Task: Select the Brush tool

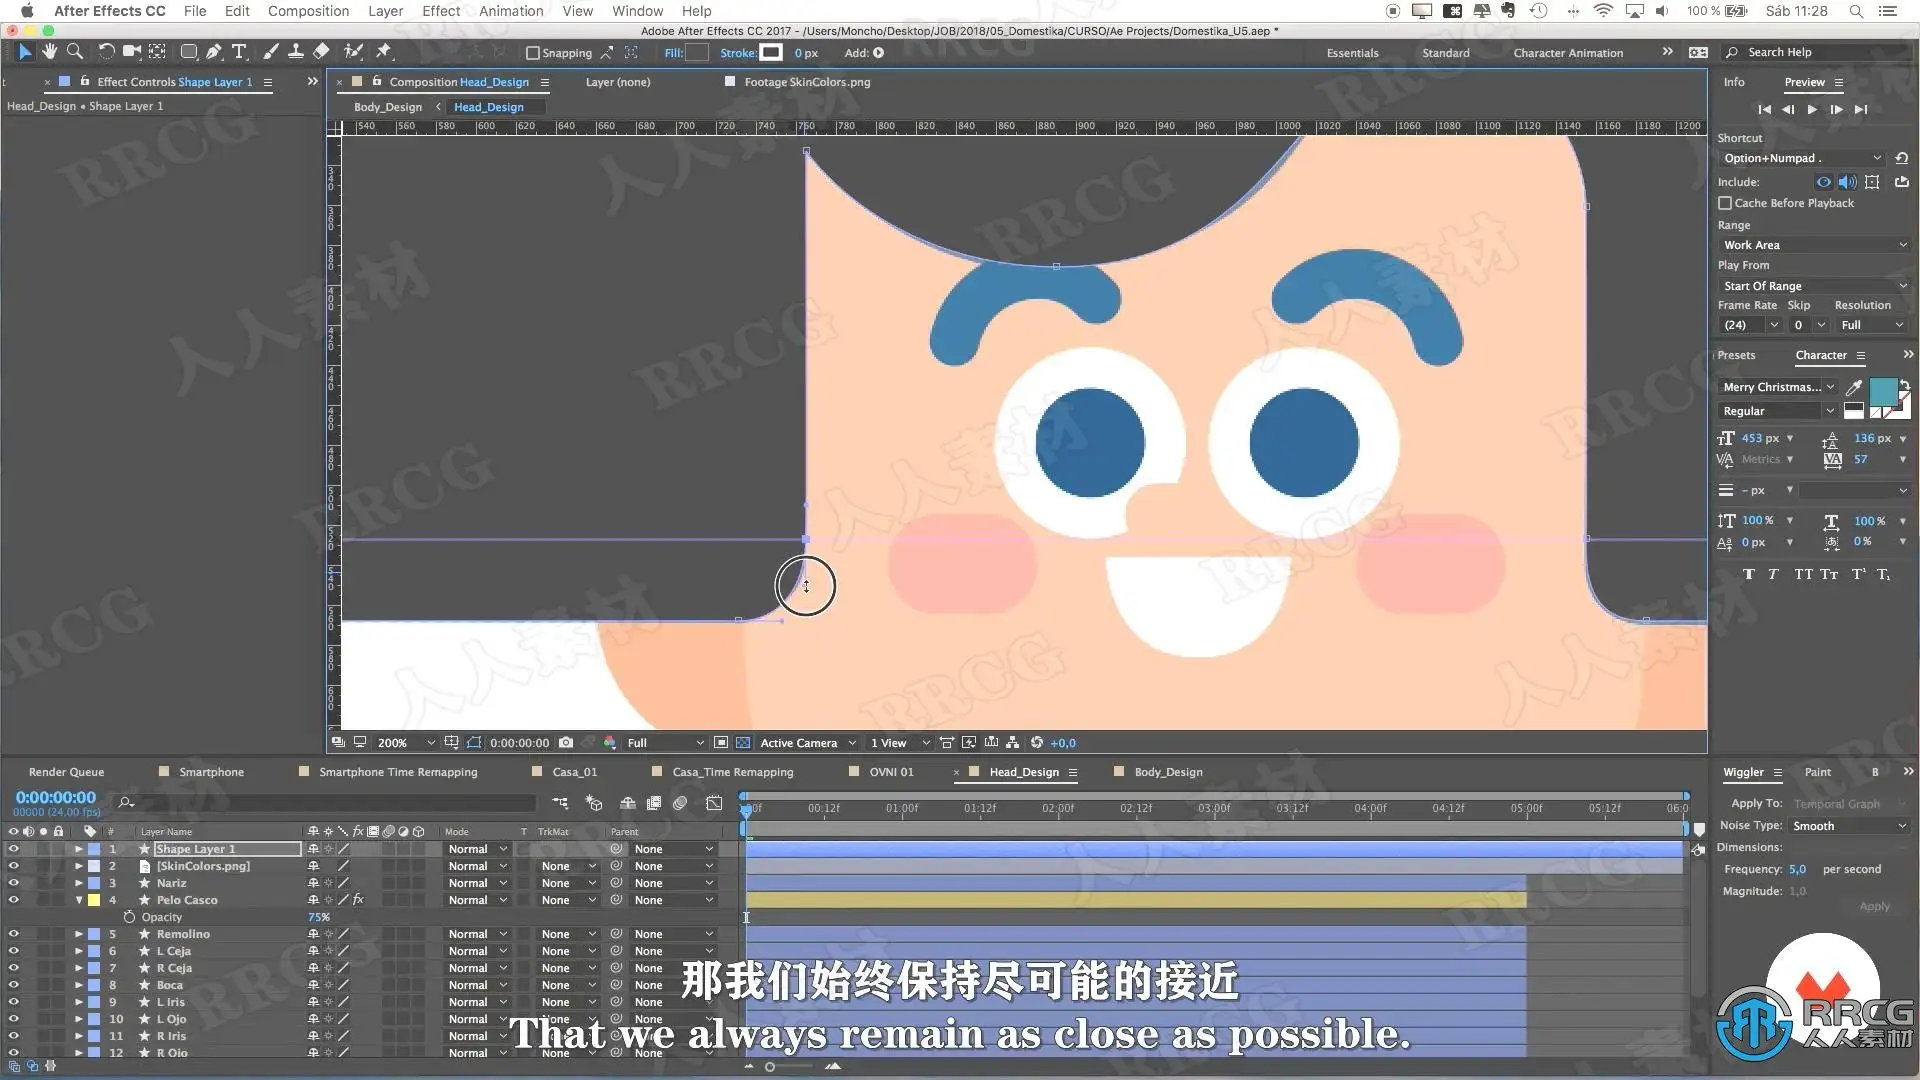Action: (x=271, y=52)
